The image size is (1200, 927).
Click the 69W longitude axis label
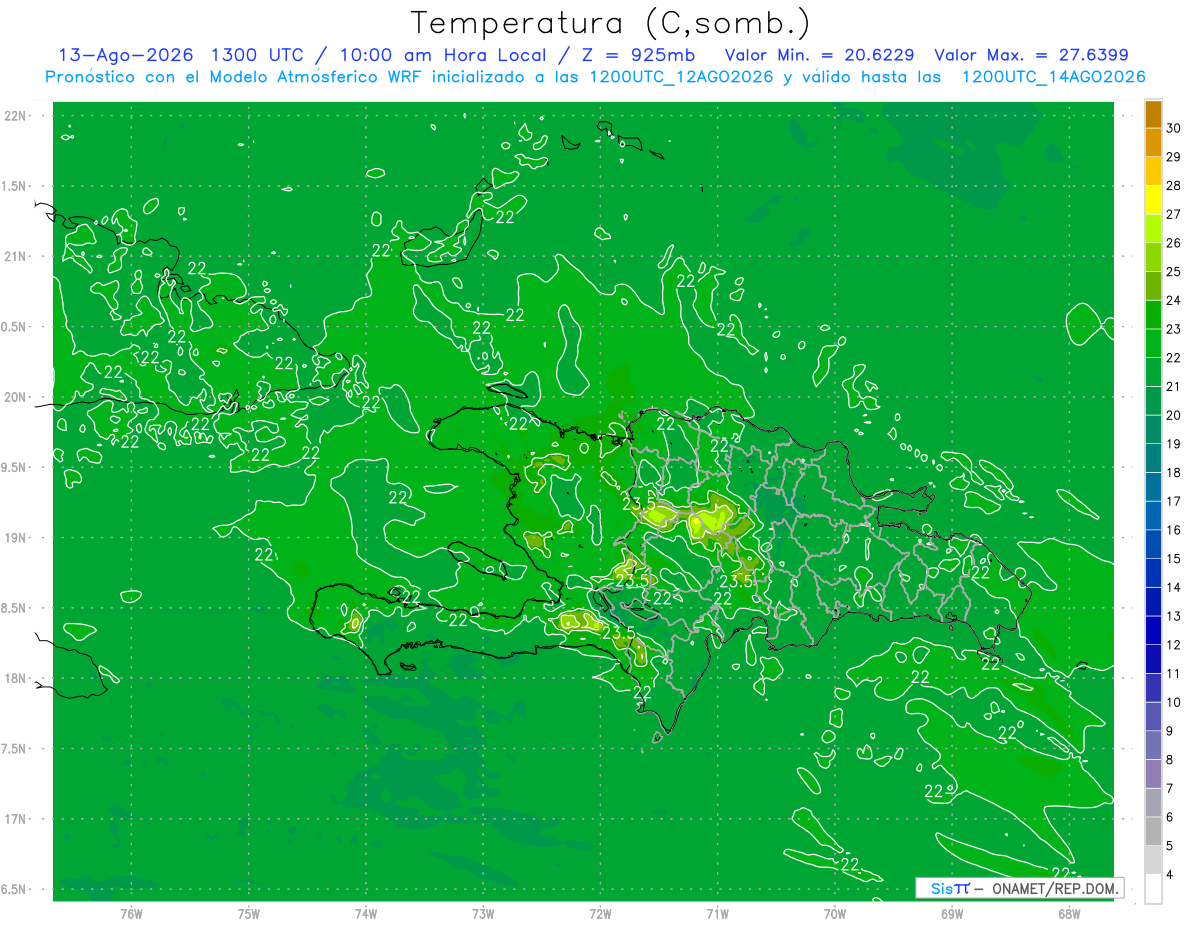(x=952, y=914)
